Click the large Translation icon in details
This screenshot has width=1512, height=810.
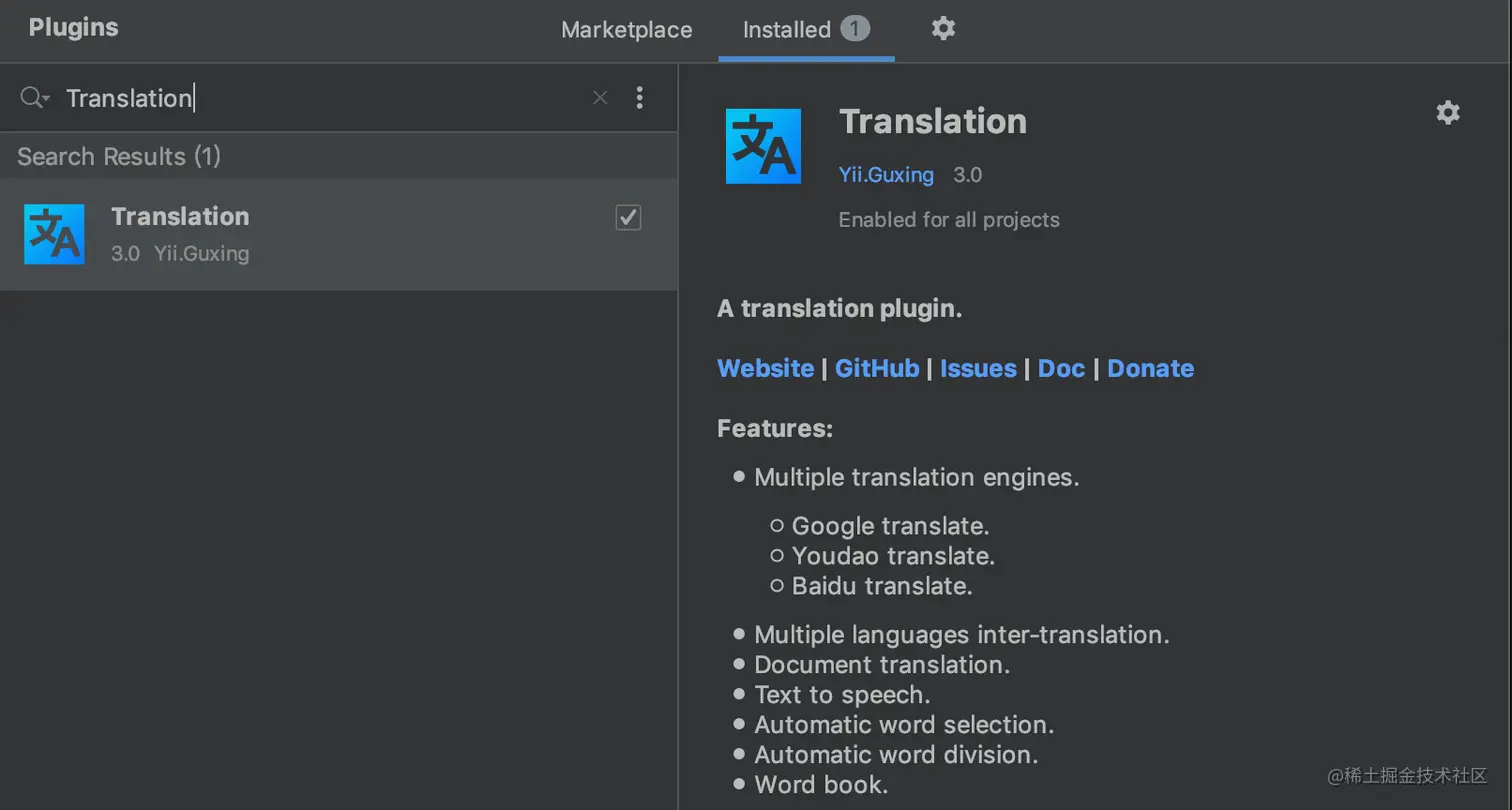(763, 146)
